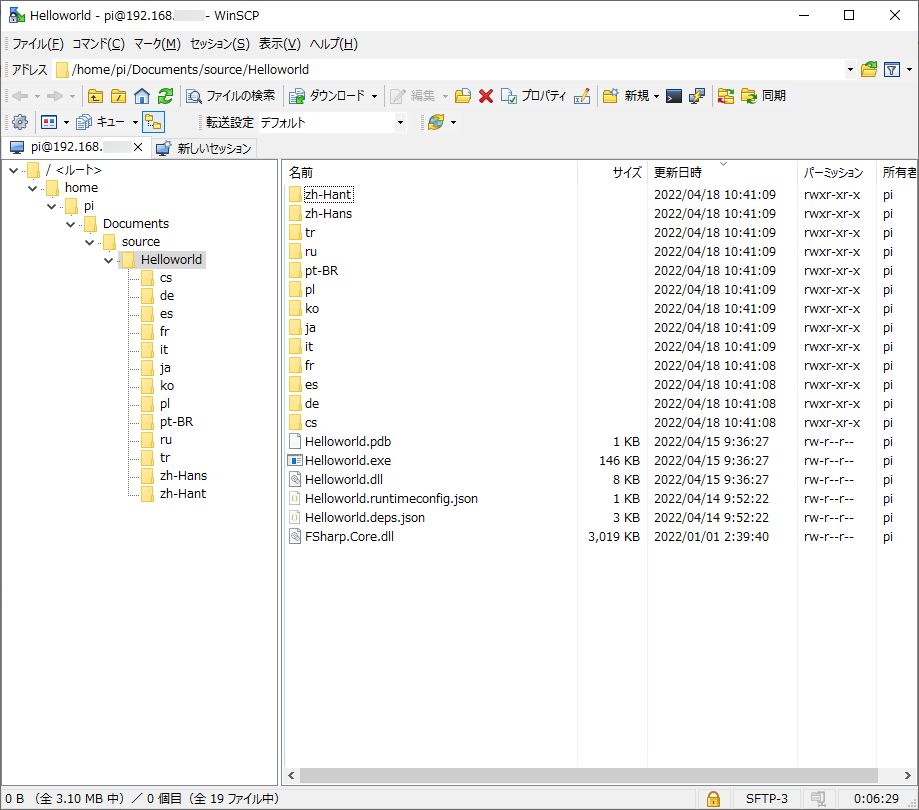Toggle the directory tree panel button

click(153, 122)
